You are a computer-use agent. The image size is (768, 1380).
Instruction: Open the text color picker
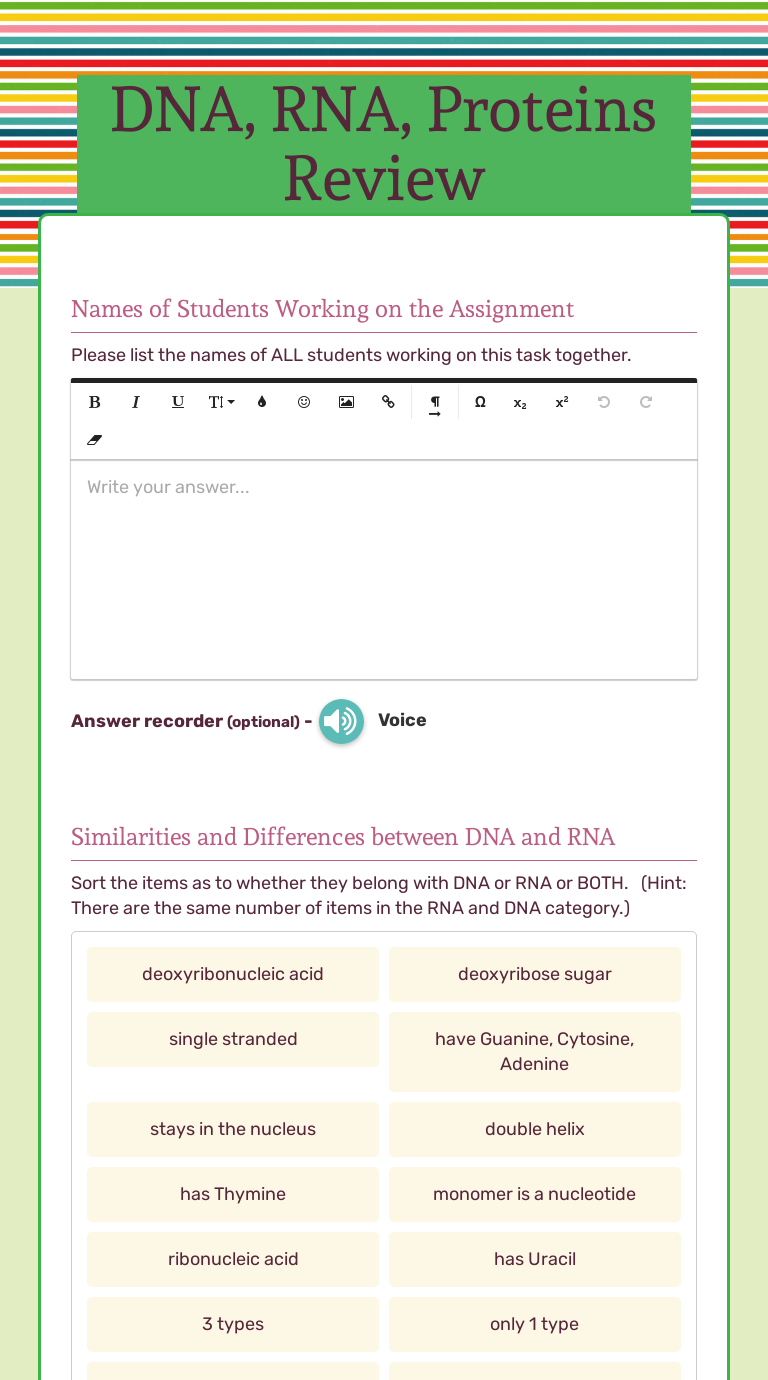click(x=262, y=402)
